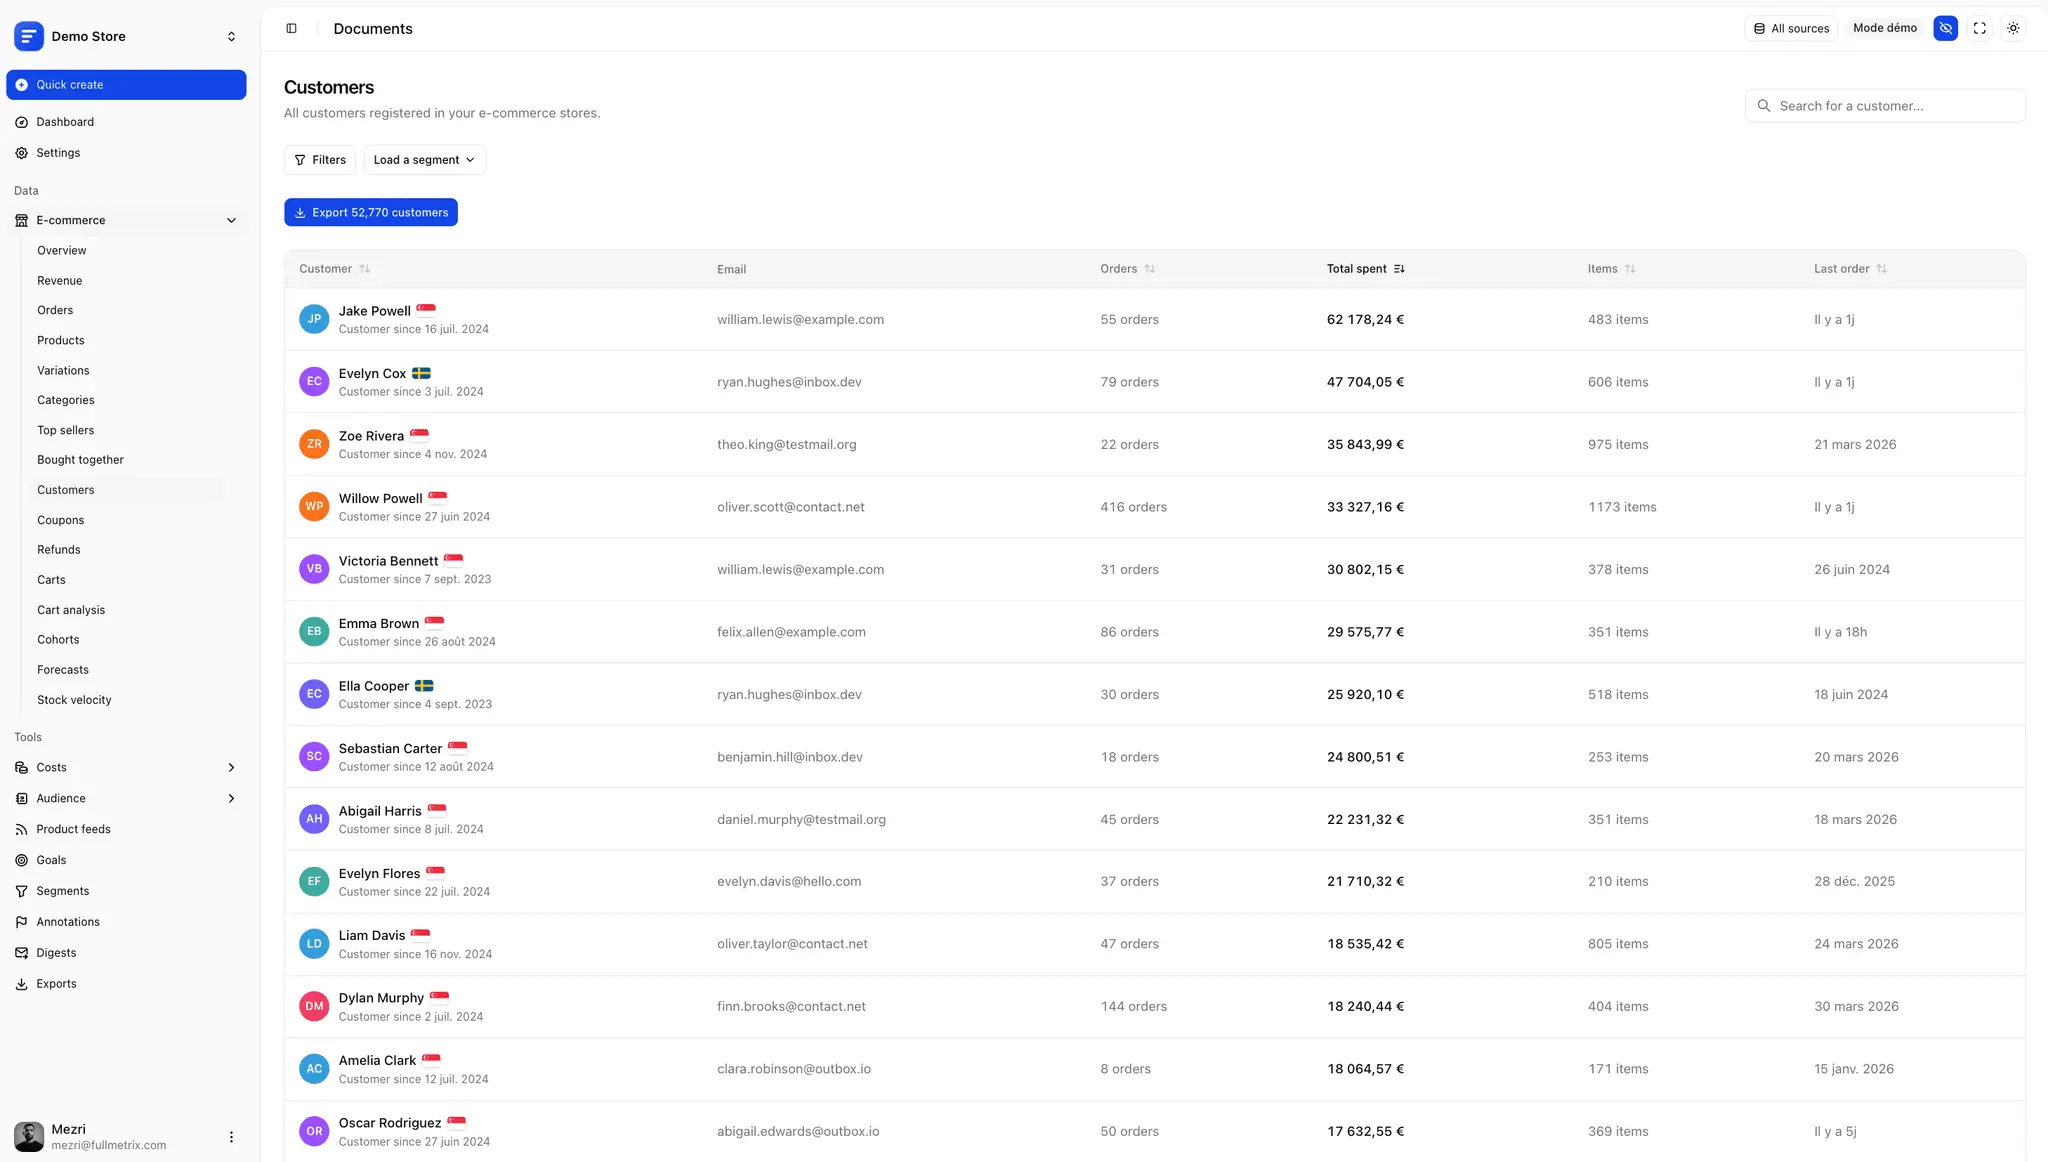Toggle Total spent sort order icon
This screenshot has height=1162, width=2048.
[x=1399, y=269]
